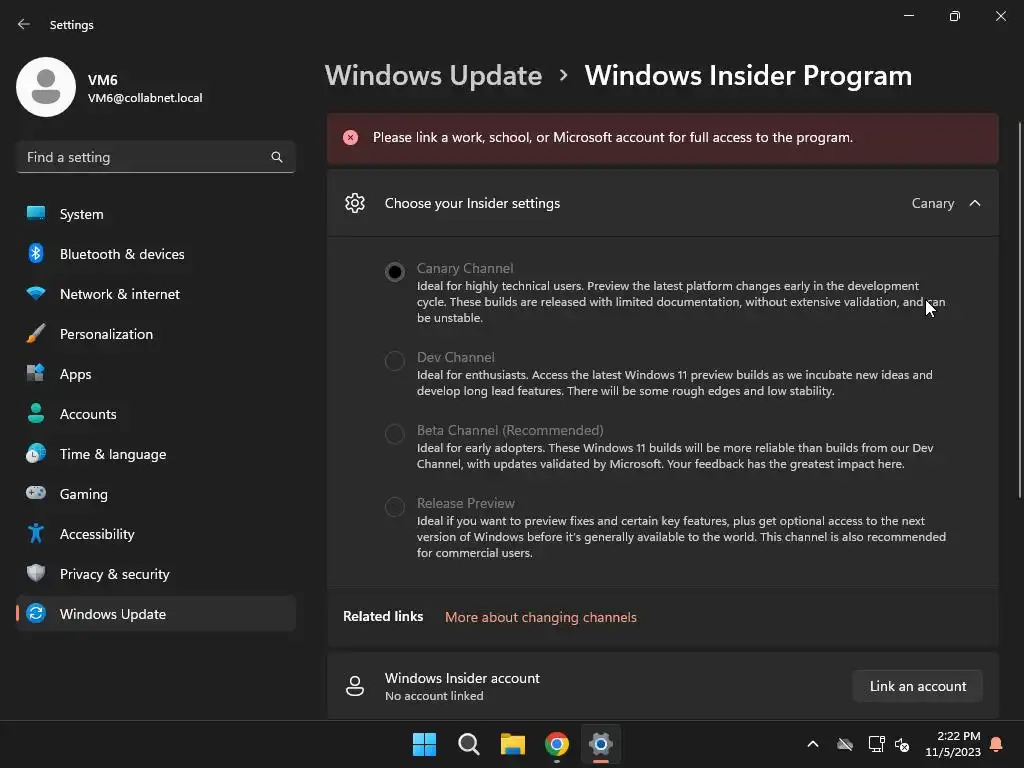The height and width of the screenshot is (768, 1024).
Task: Click the Canary label in the settings header
Action: 933,203
